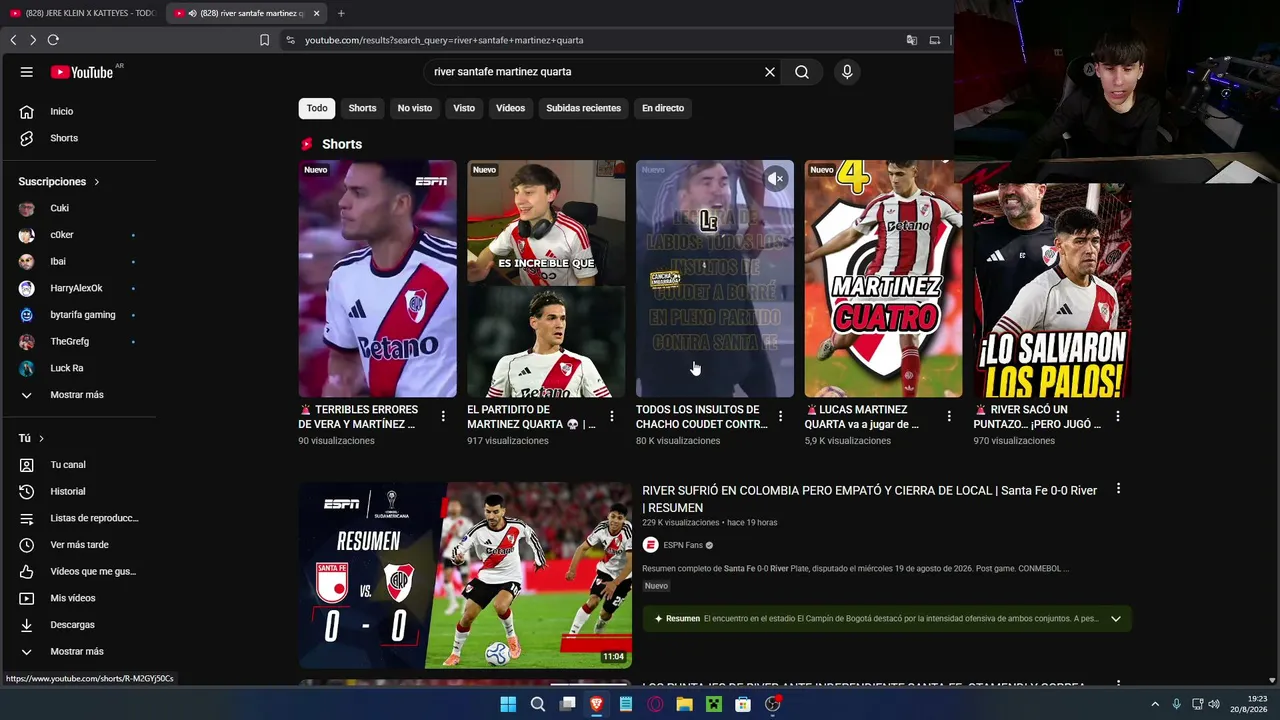Open the translate page icon in address bar

[x=912, y=40]
